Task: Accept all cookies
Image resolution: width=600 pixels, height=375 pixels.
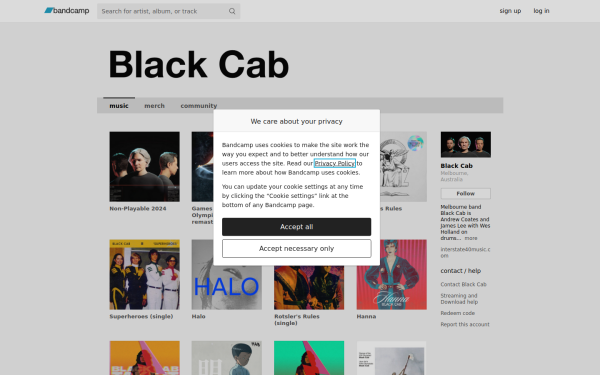Action: tap(297, 227)
